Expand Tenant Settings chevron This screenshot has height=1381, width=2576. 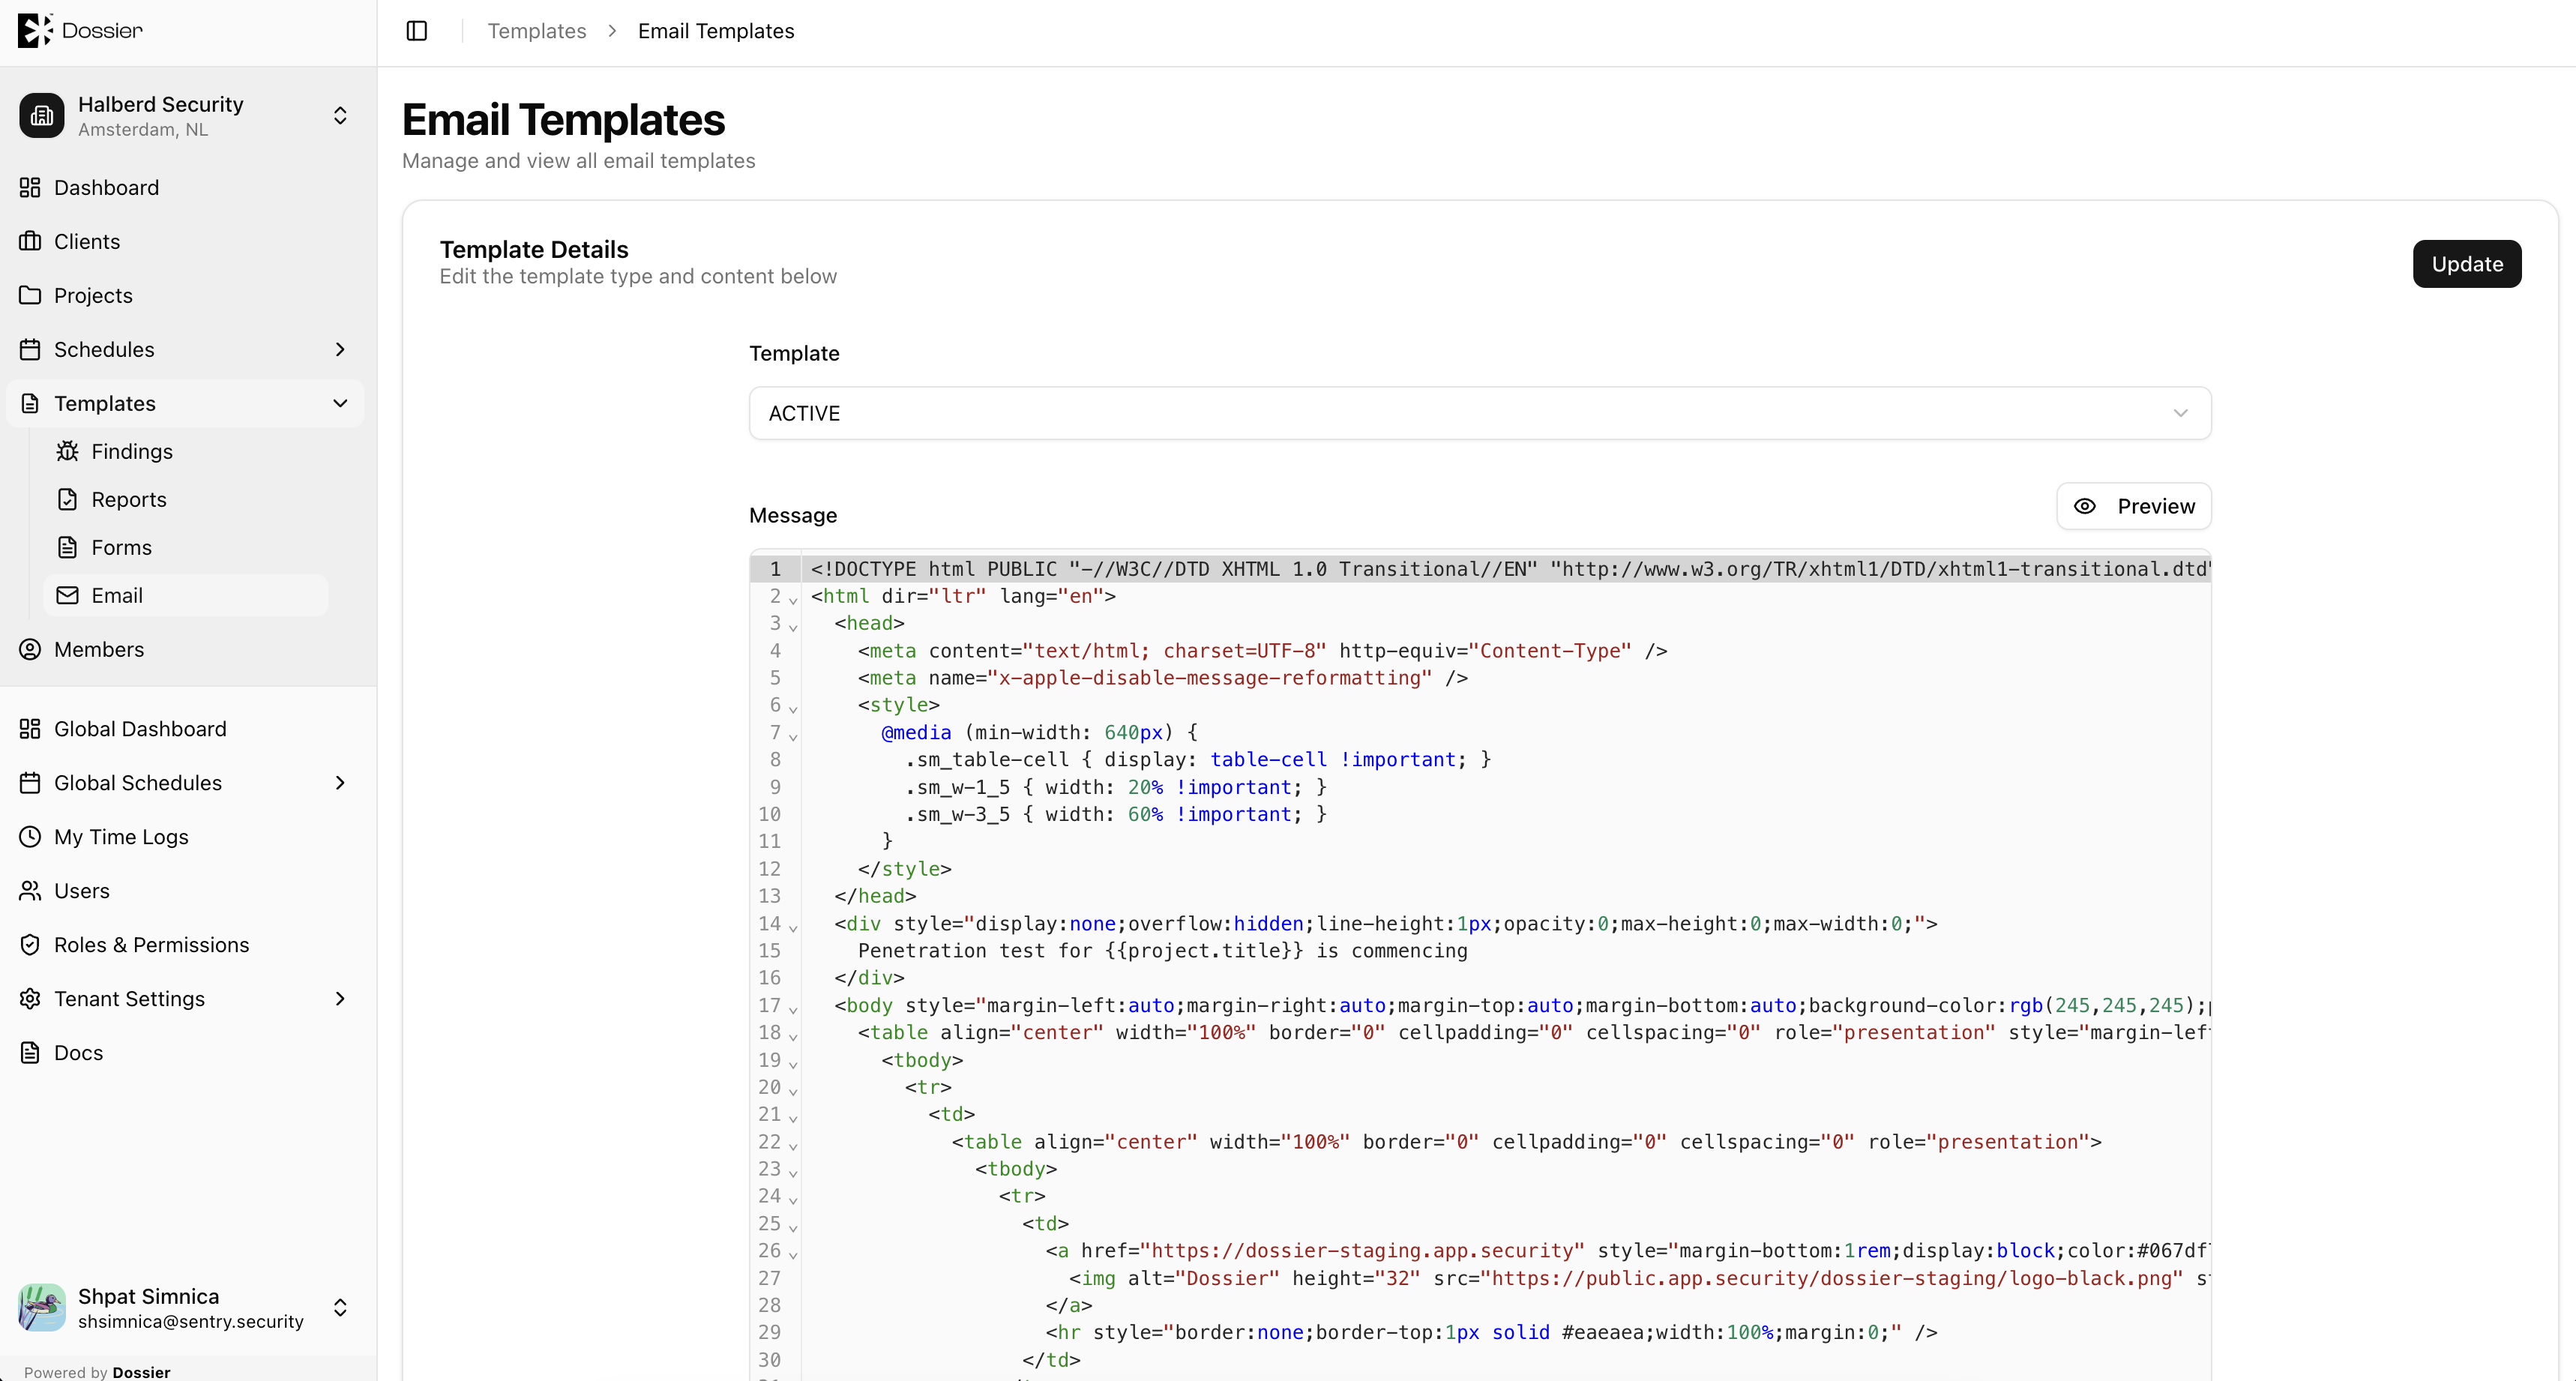pyautogui.click(x=340, y=1000)
